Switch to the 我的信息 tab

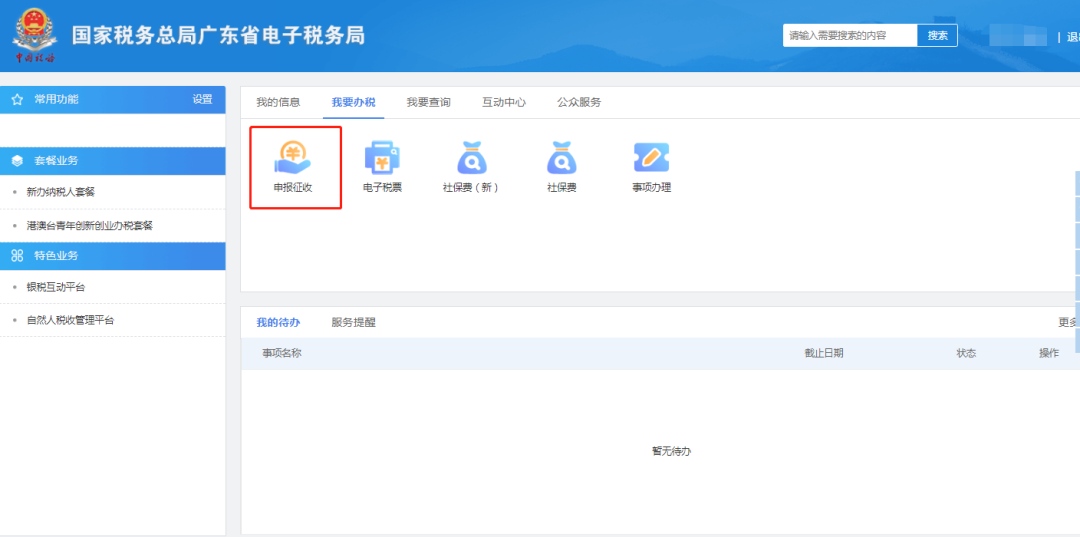coord(278,103)
